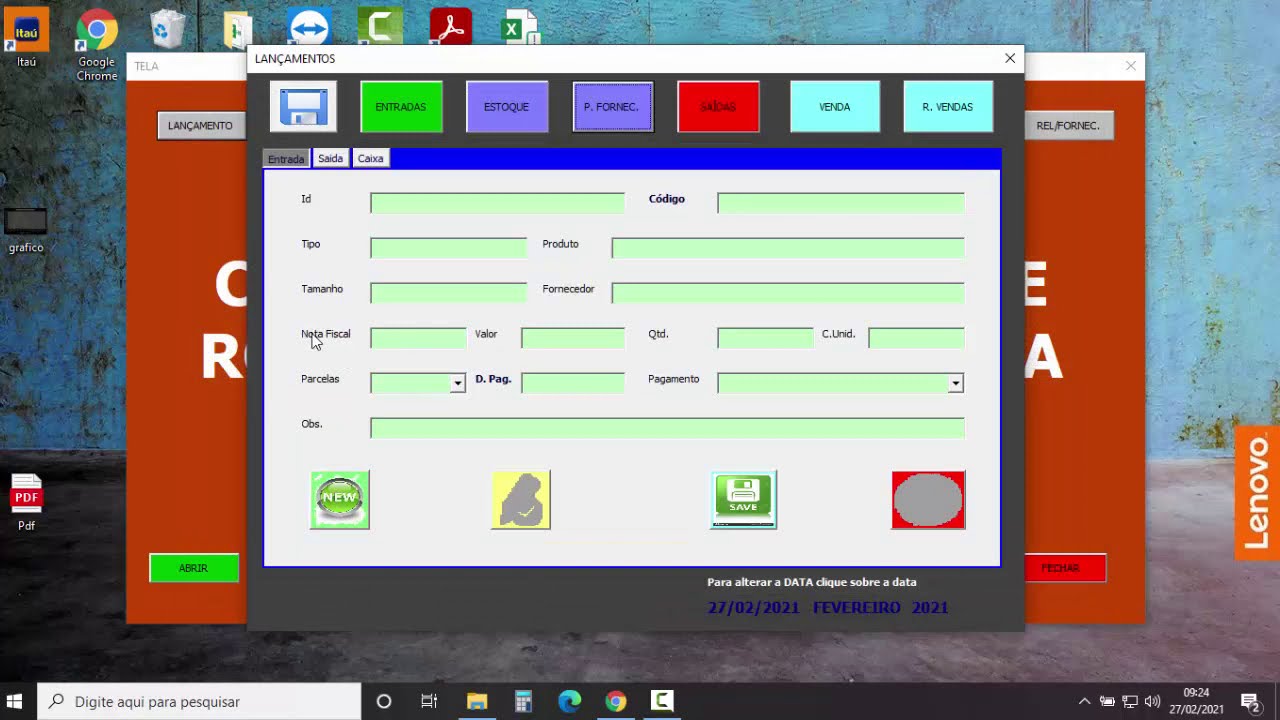Open the Windows Start menu
Screen dimensions: 1280x720
click(15, 701)
